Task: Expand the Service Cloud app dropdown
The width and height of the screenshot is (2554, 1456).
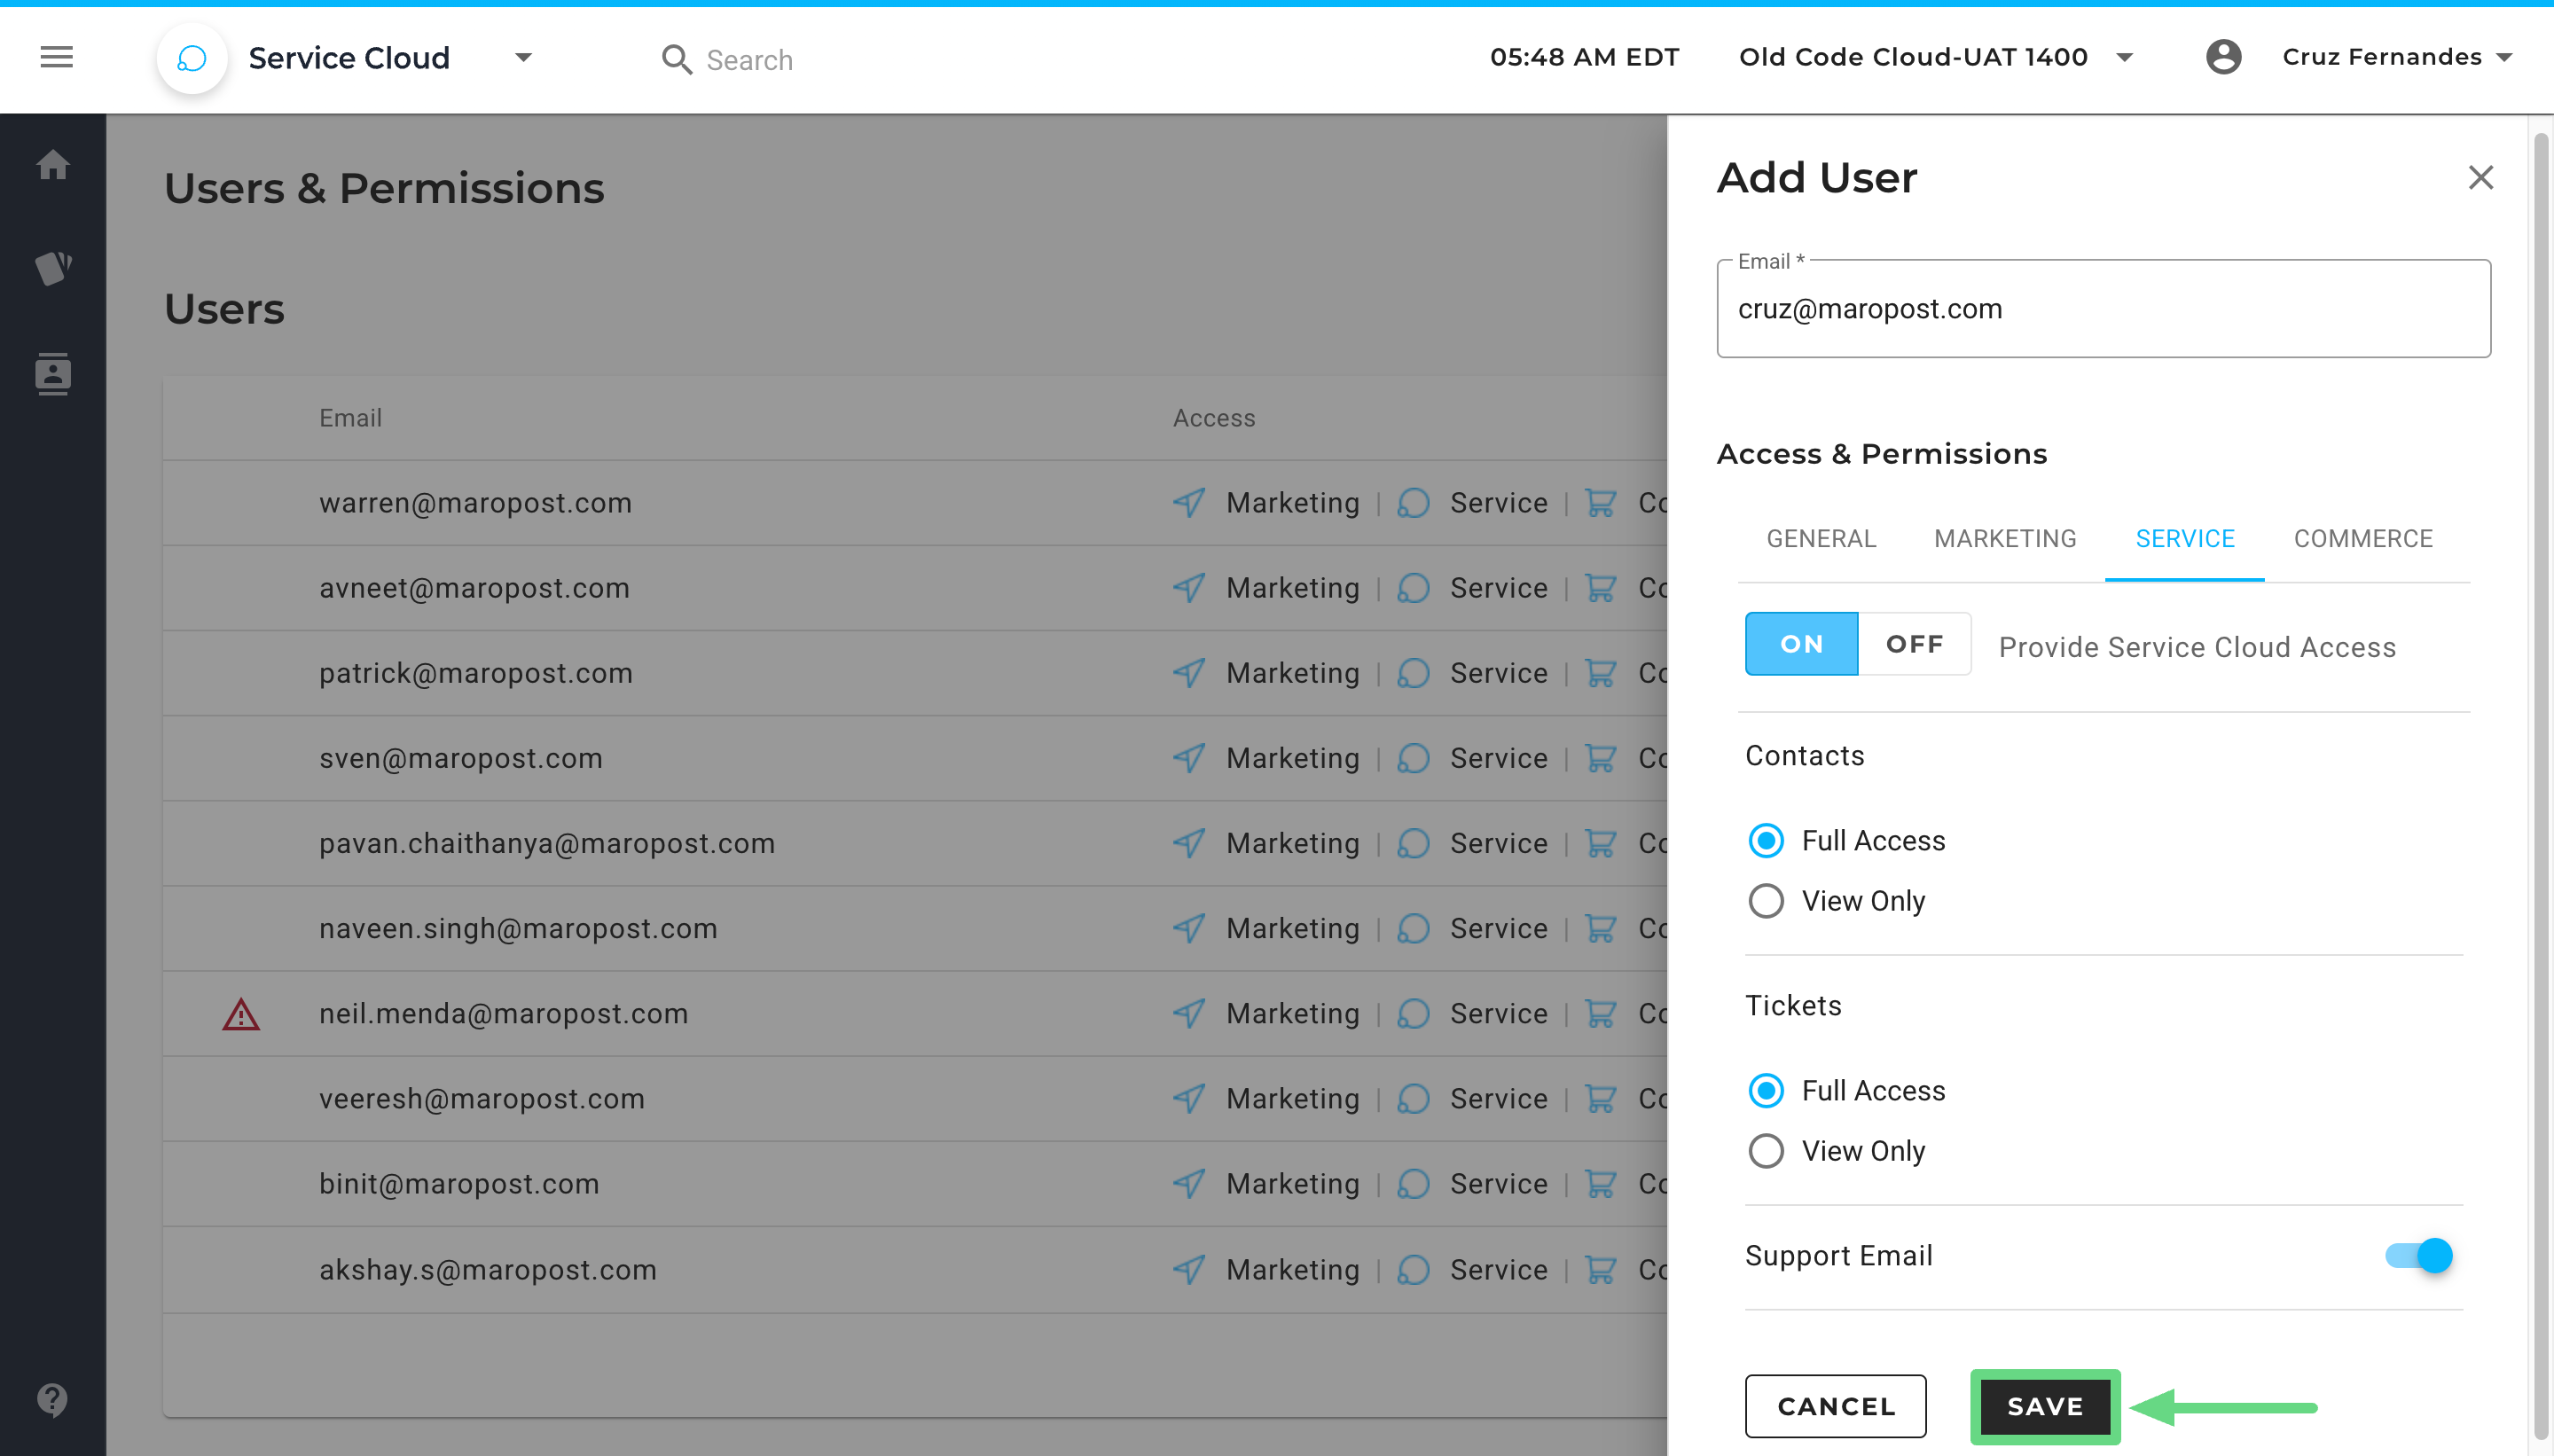Action: click(523, 58)
